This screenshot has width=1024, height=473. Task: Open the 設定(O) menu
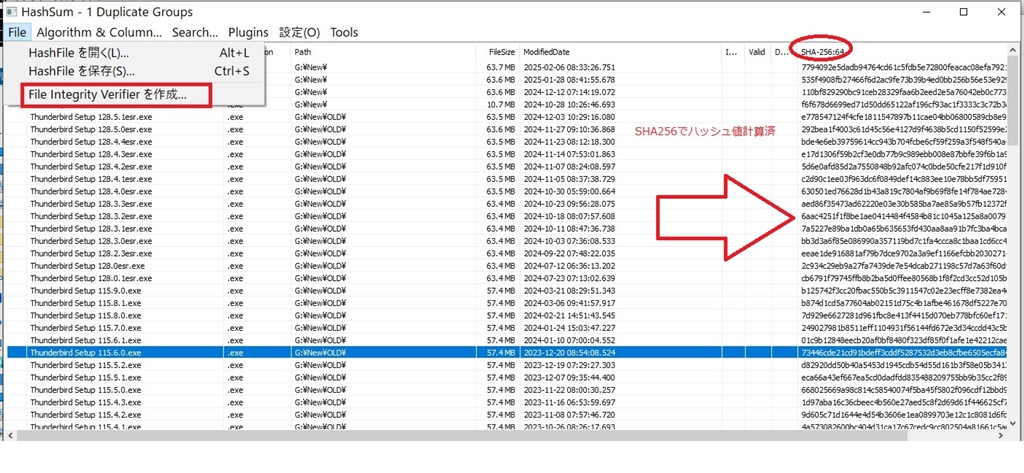coord(299,32)
